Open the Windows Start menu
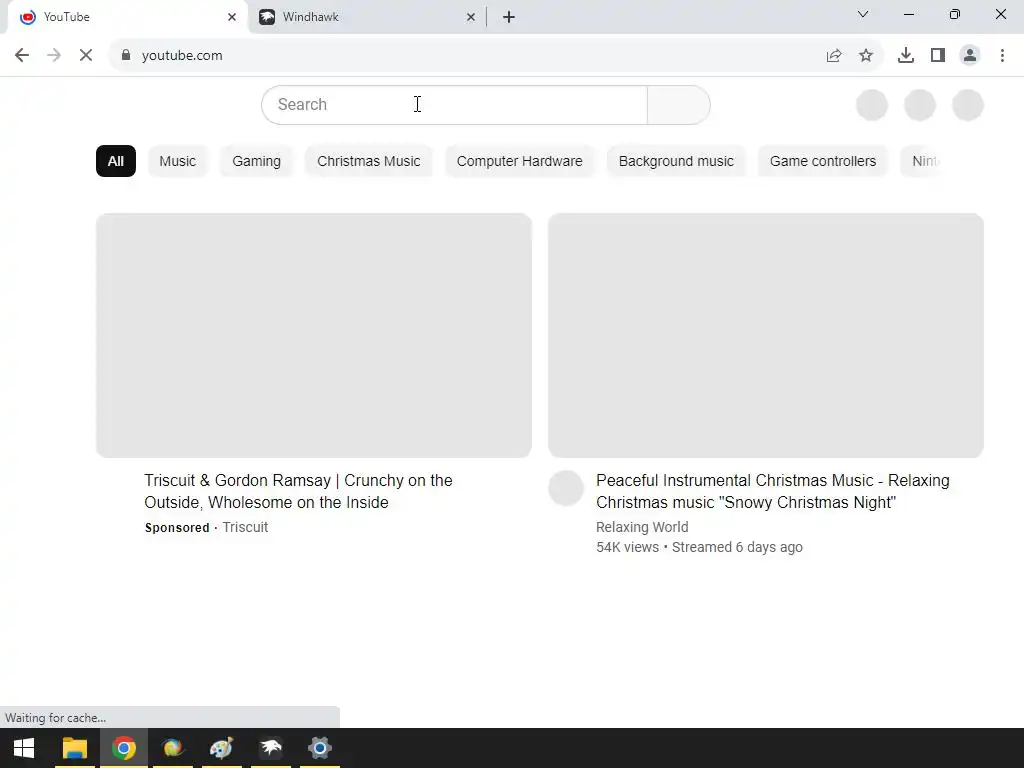This screenshot has width=1024, height=768. tap(24, 748)
